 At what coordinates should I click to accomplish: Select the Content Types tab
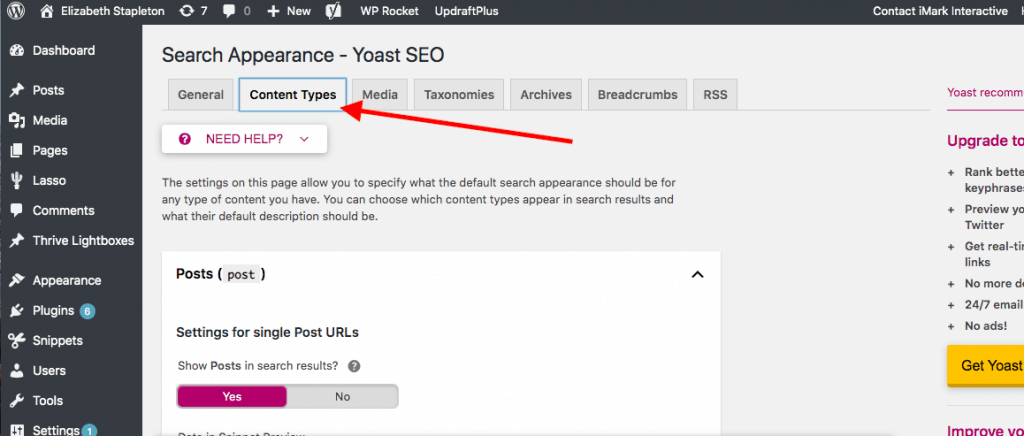293,95
